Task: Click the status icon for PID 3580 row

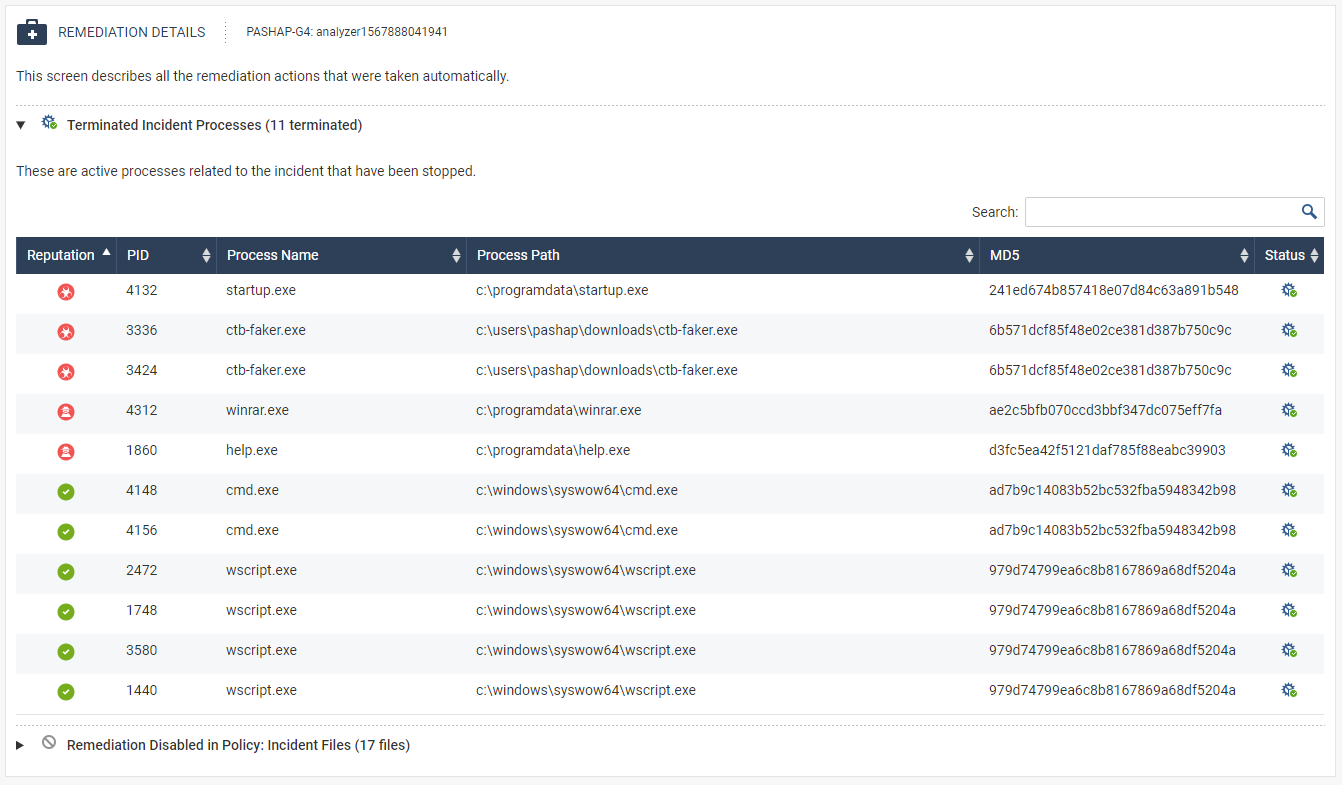Action: point(1289,651)
